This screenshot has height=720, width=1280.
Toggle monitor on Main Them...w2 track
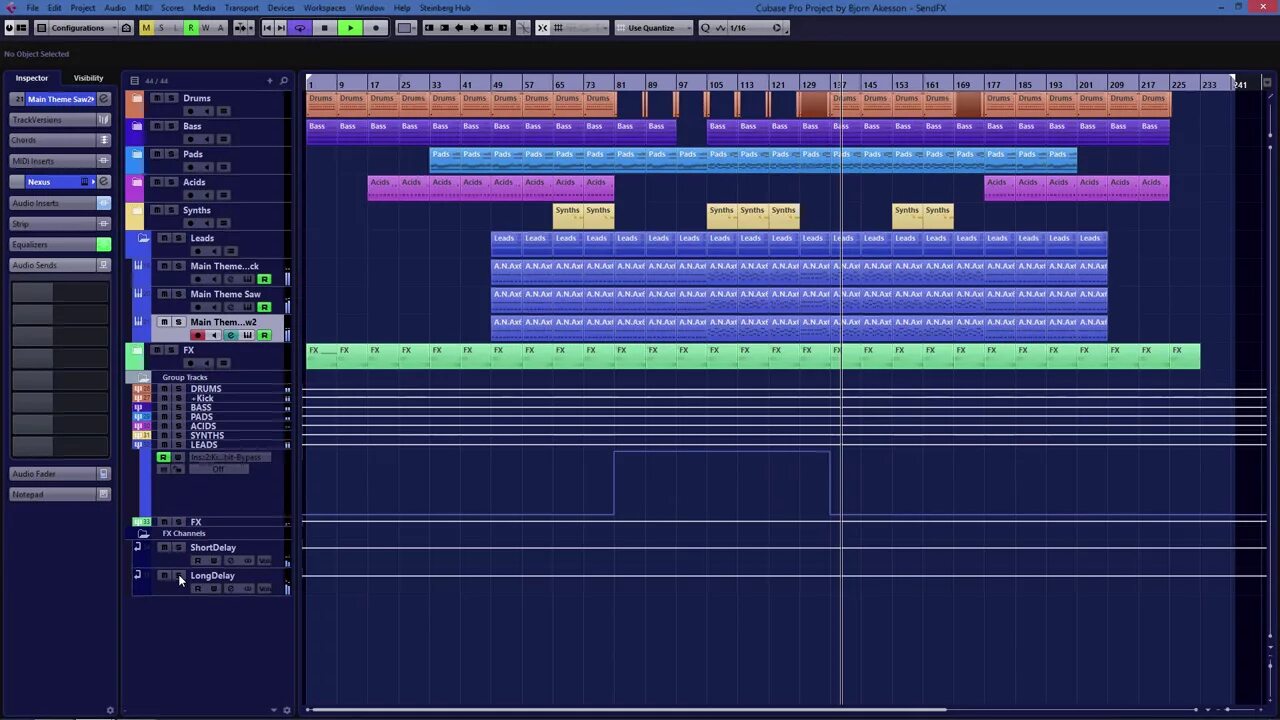[213, 335]
